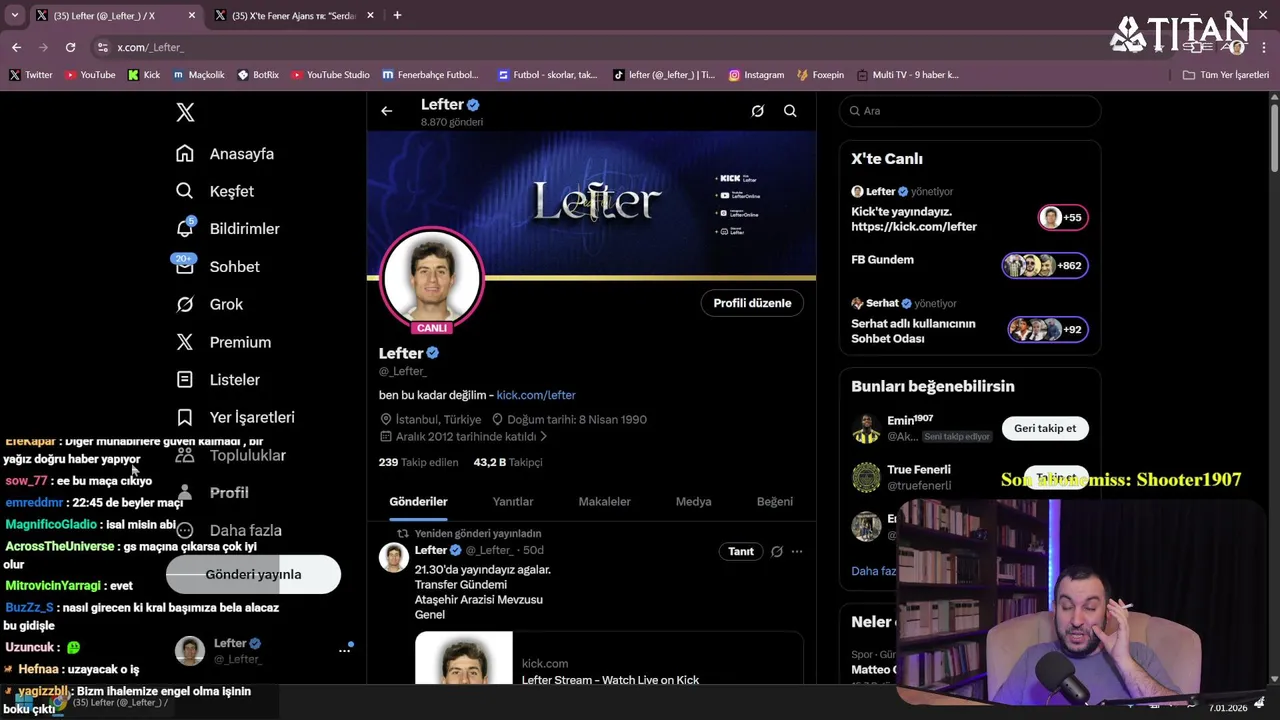Open FB Gundem live space
Viewport: 1280px width, 720px height.
[970, 264]
